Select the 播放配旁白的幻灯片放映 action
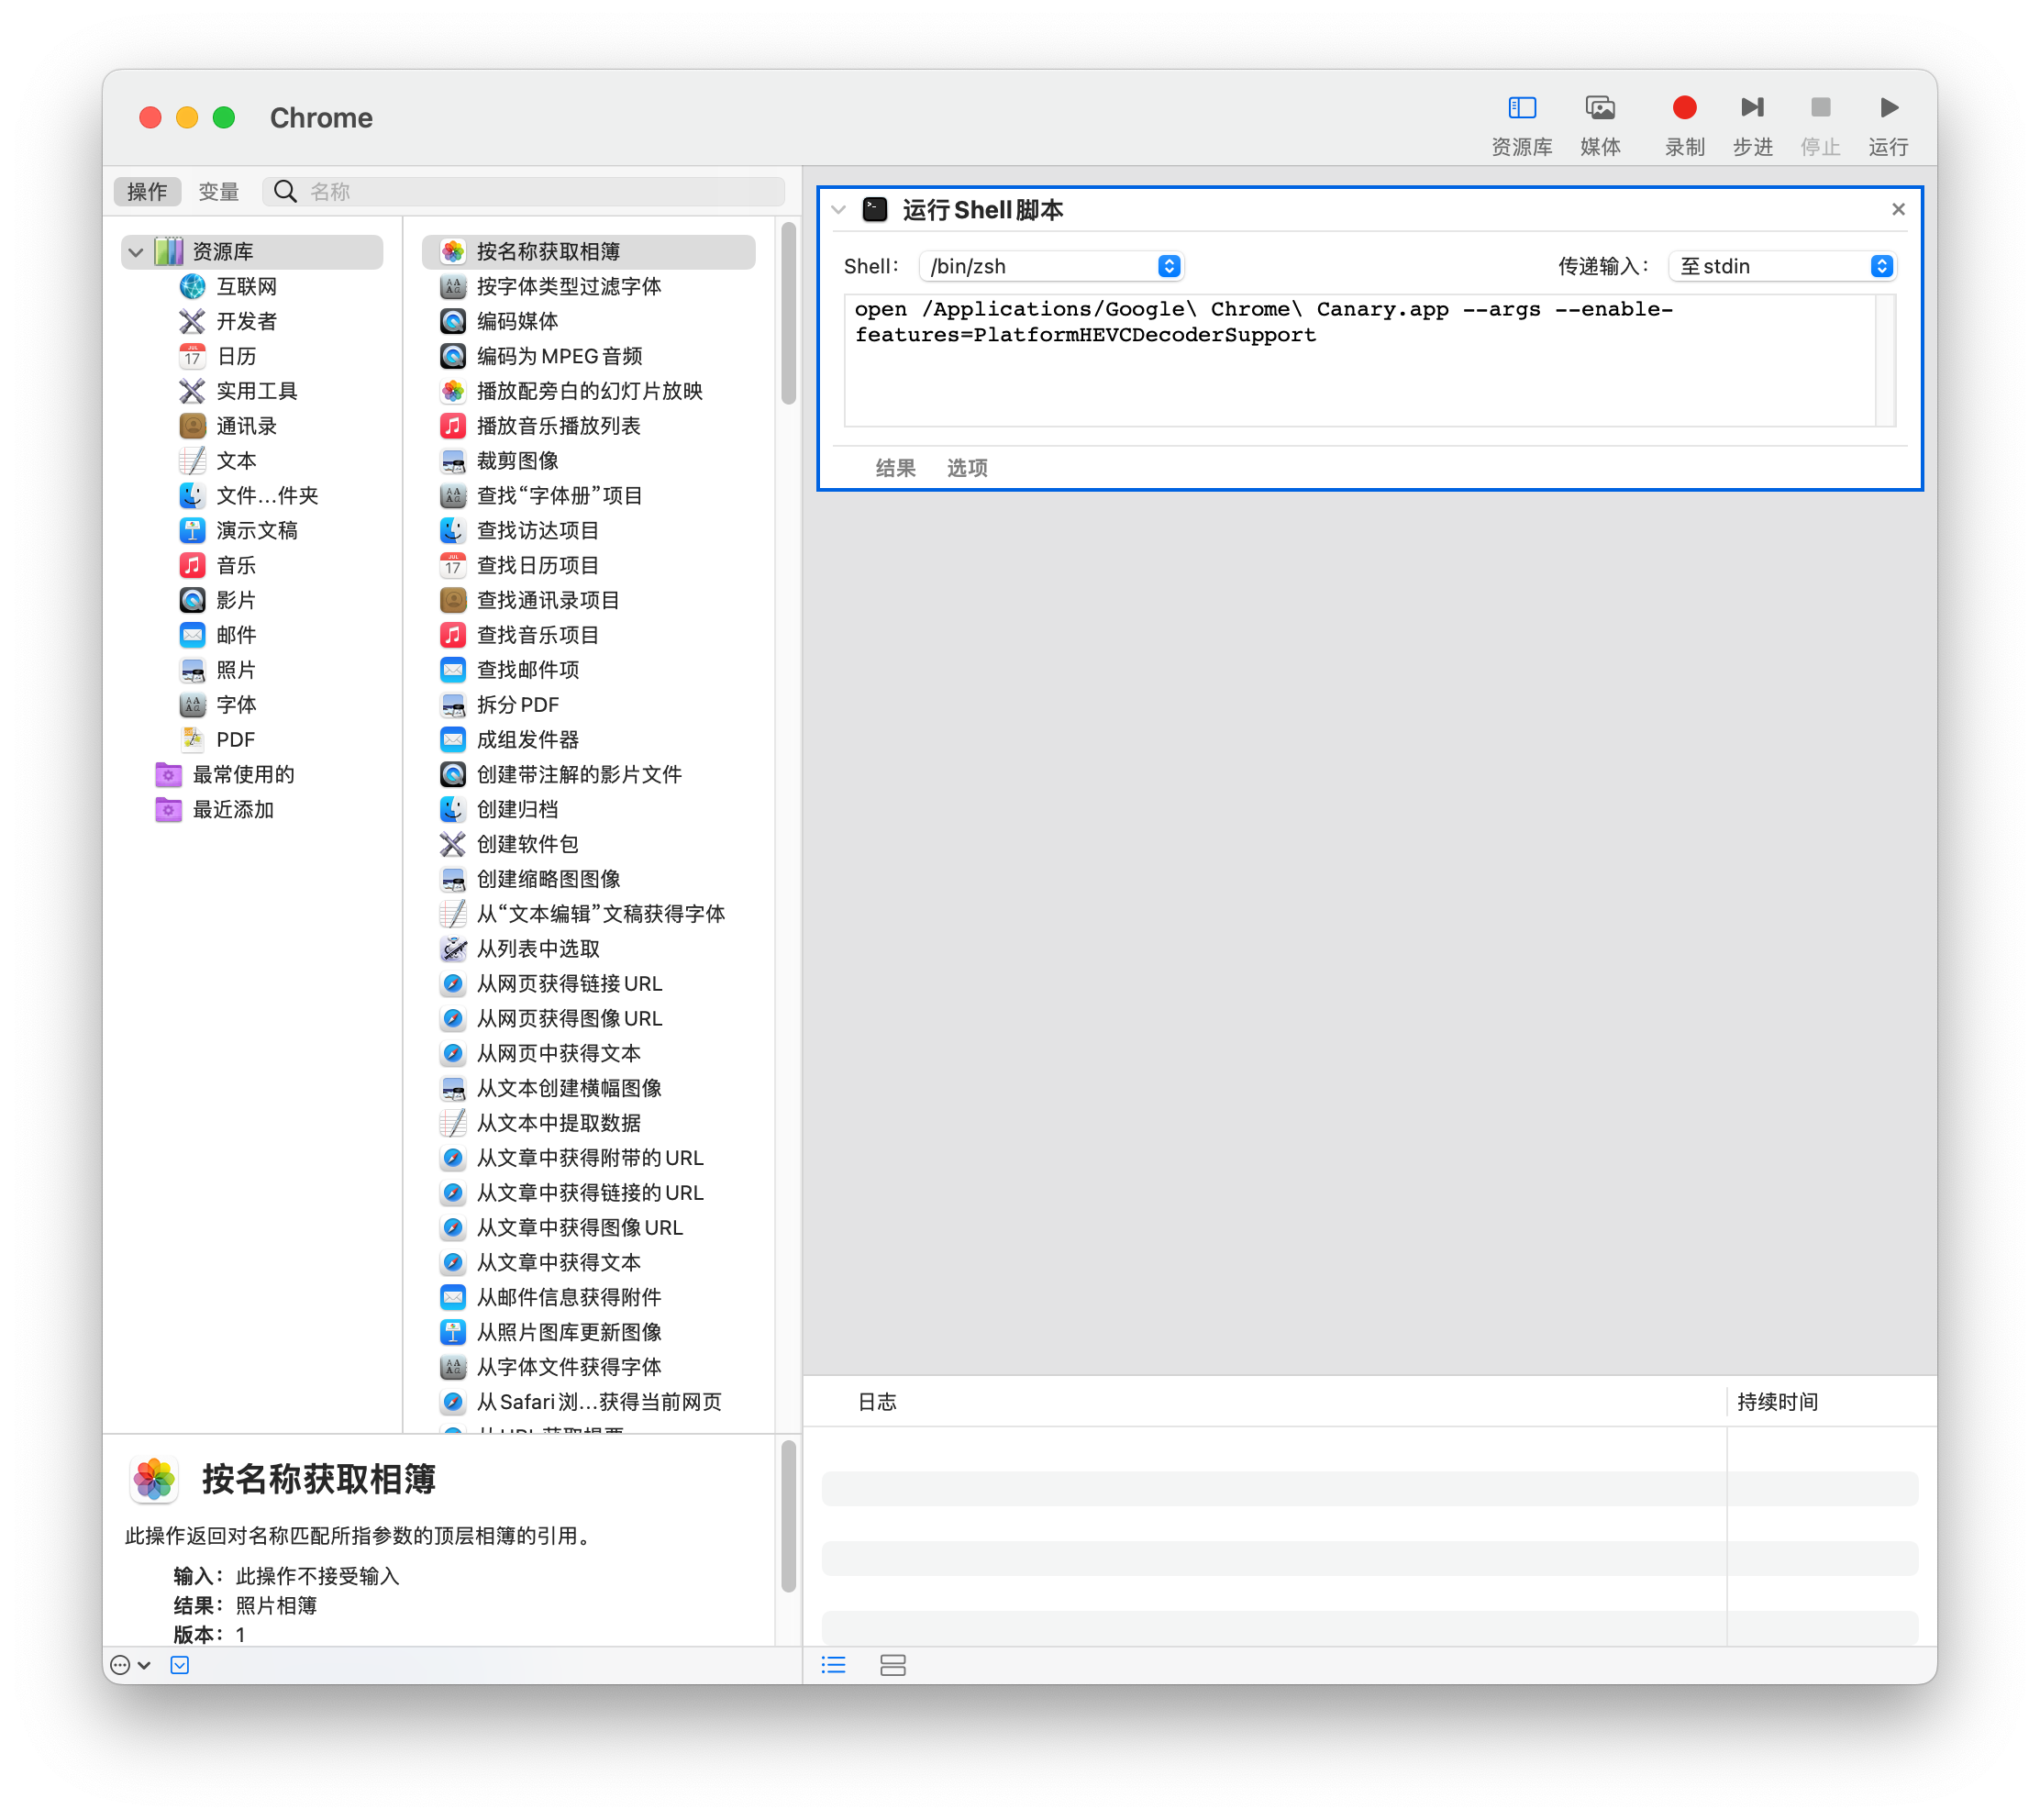Screen dimensions: 2040x1820 point(588,391)
